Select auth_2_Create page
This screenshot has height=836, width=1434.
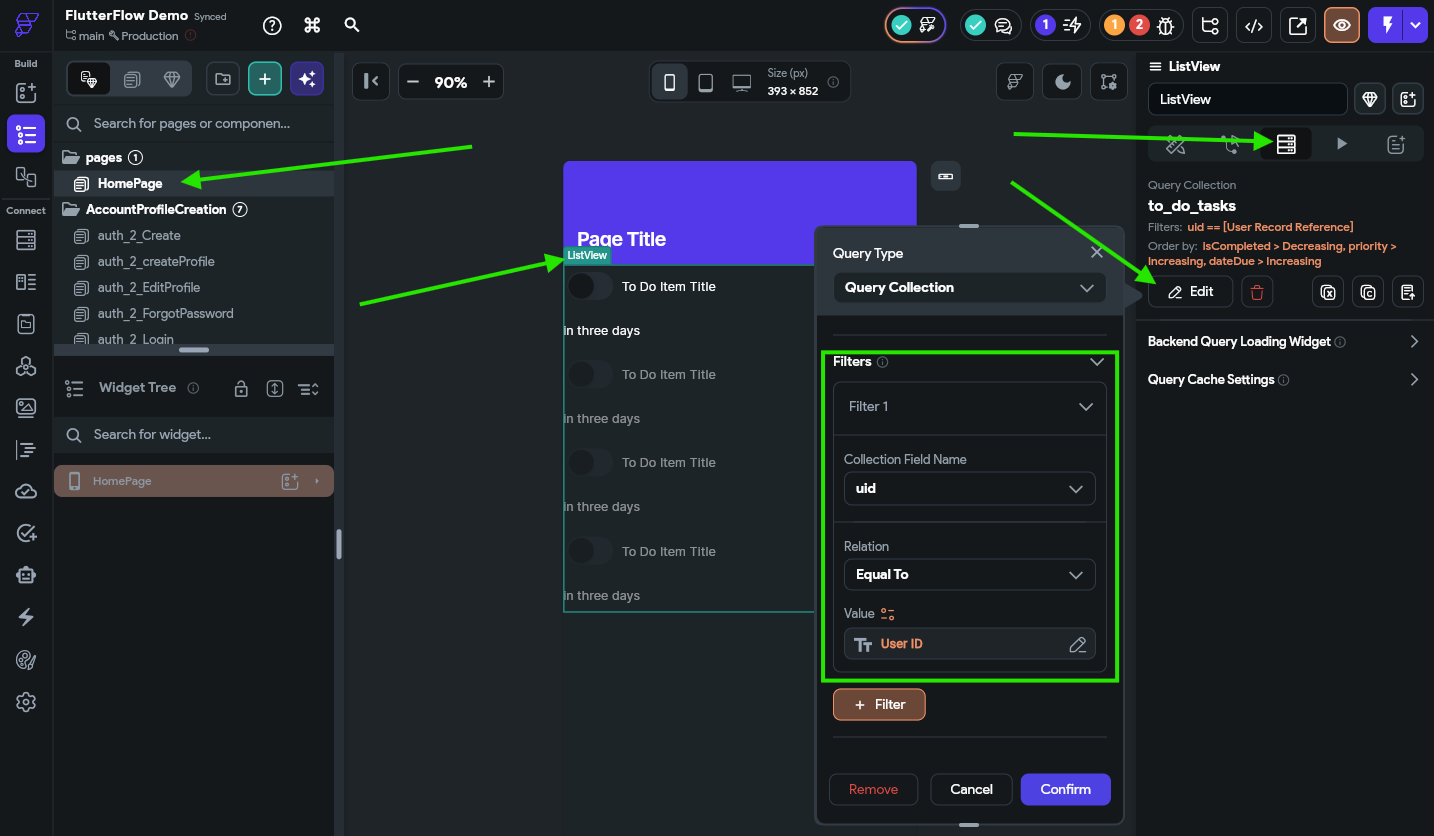click(x=139, y=236)
